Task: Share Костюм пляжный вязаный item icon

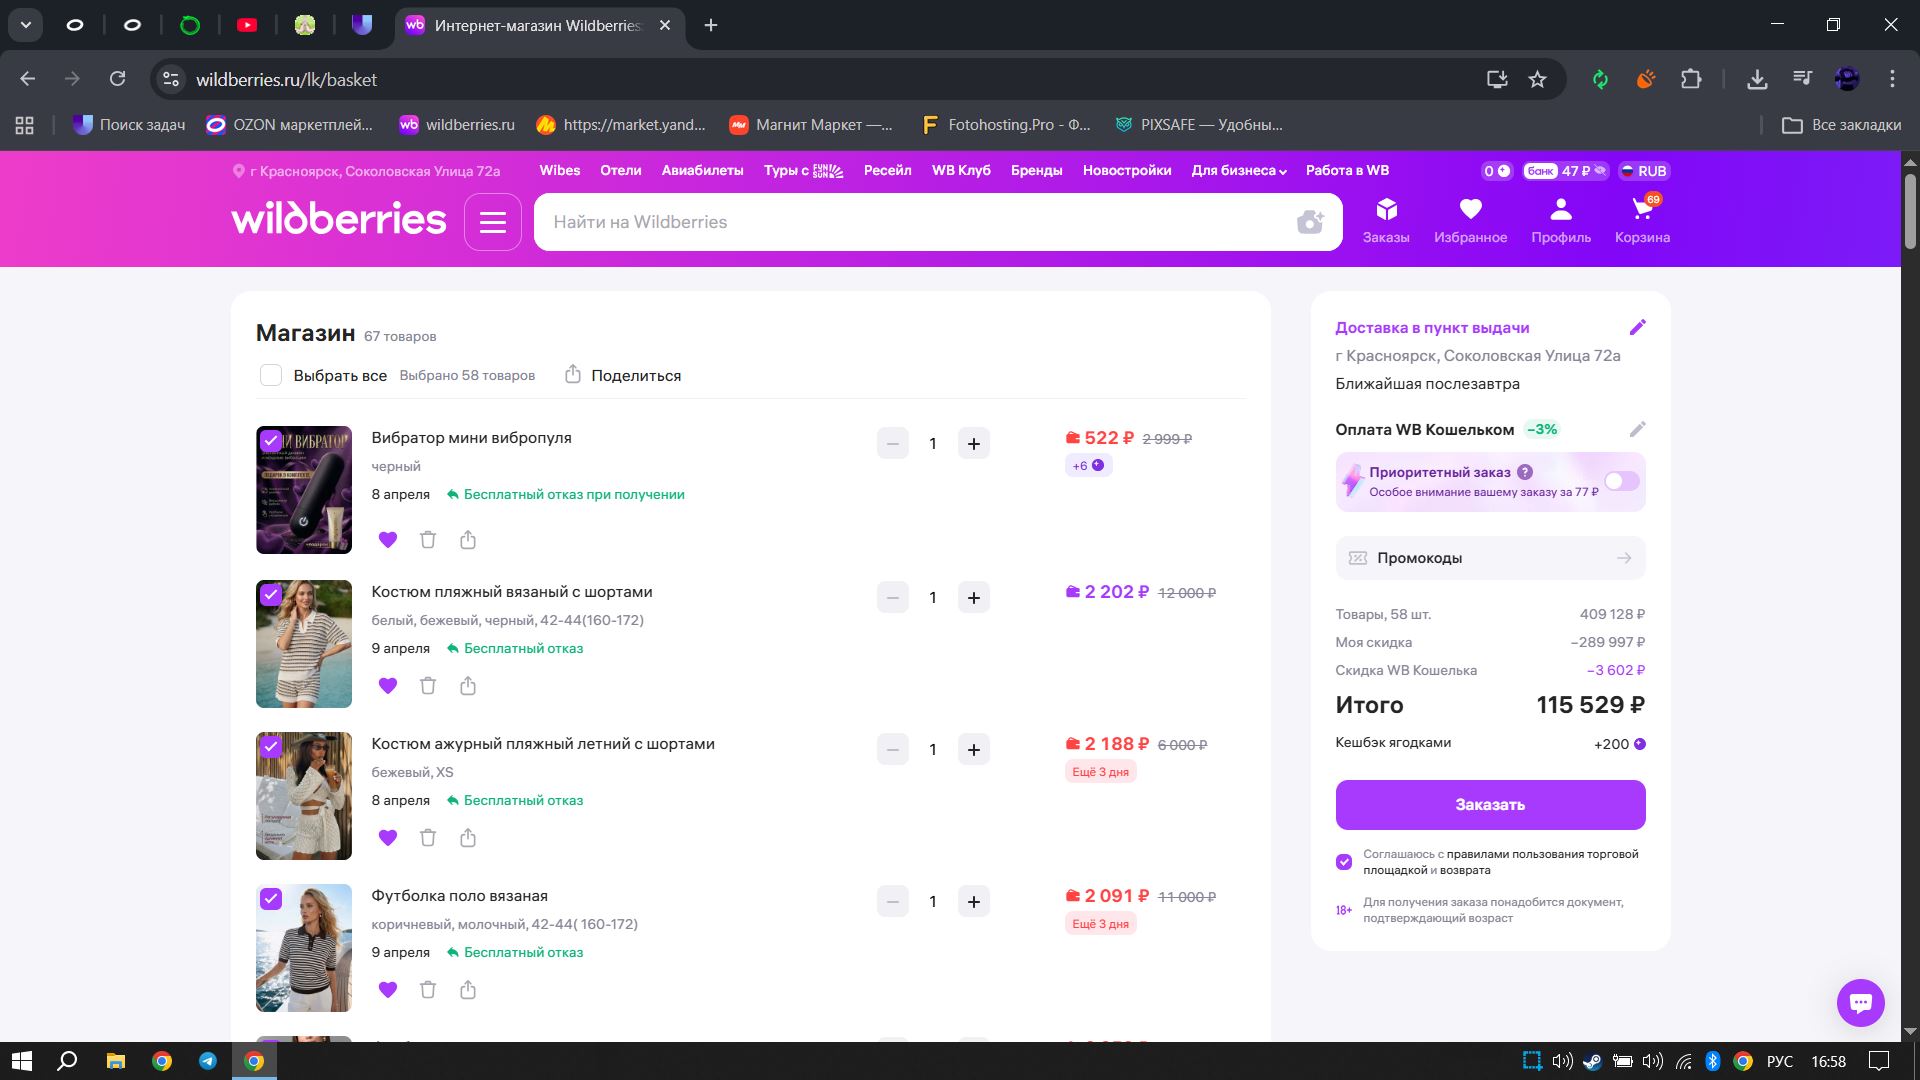Action: (x=468, y=686)
